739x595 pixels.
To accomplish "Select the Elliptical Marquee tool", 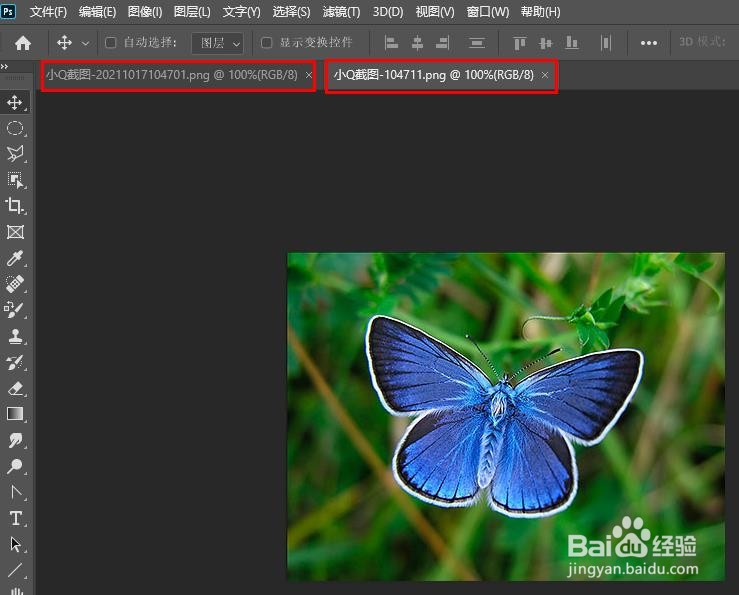I will coord(15,128).
